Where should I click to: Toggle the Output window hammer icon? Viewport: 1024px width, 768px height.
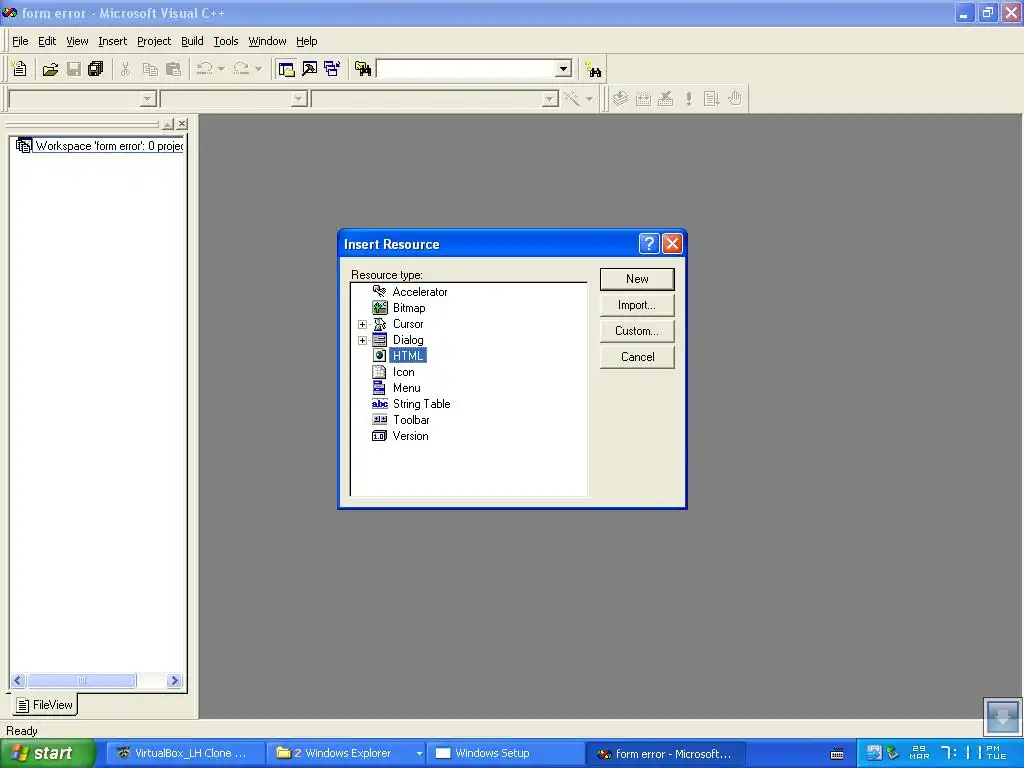(x=310, y=69)
